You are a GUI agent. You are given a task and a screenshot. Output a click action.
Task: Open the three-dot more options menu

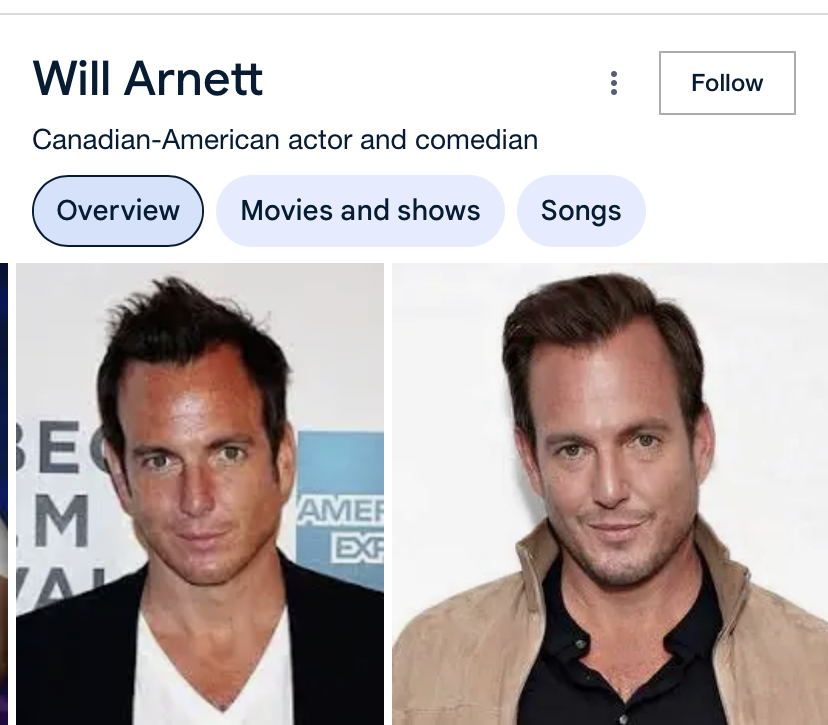click(614, 83)
